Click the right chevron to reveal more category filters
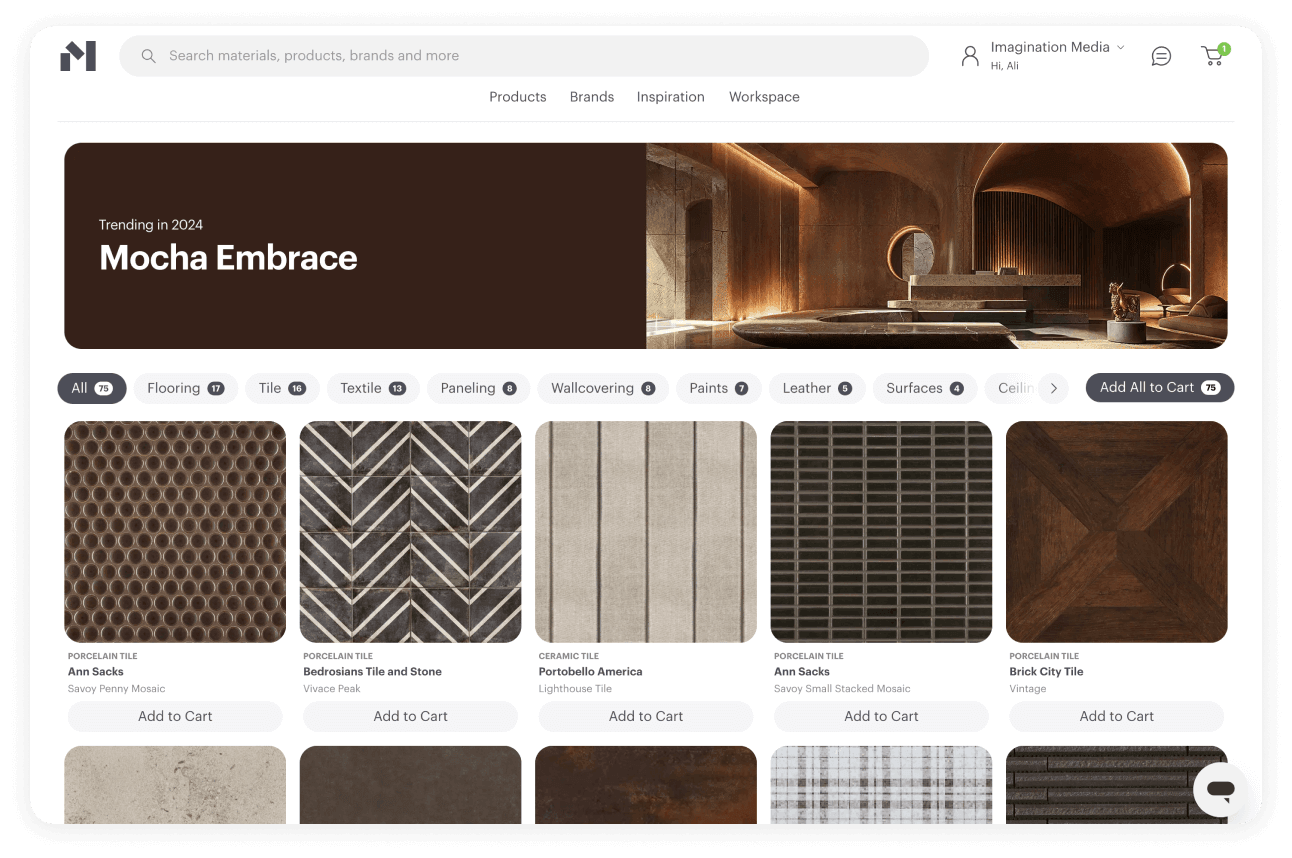The height and width of the screenshot is (858, 1292). tap(1054, 388)
